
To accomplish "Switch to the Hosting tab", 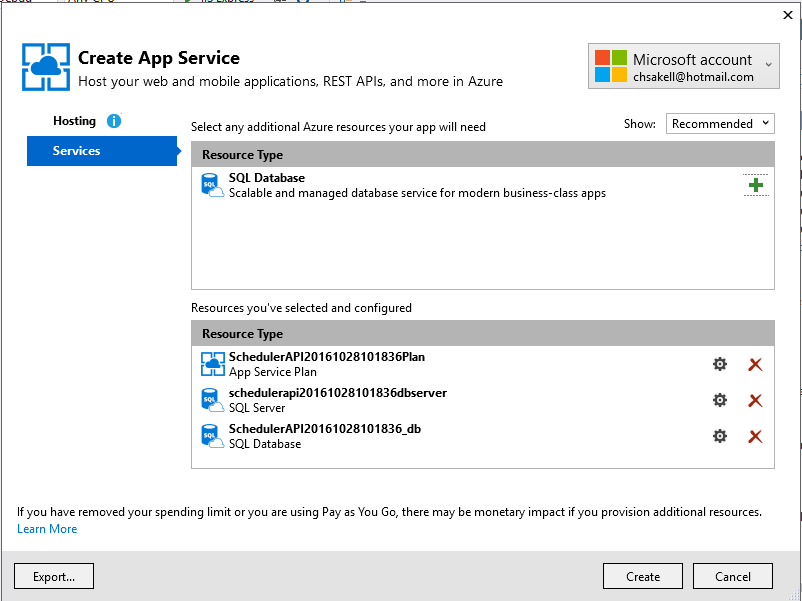I will (74, 121).
